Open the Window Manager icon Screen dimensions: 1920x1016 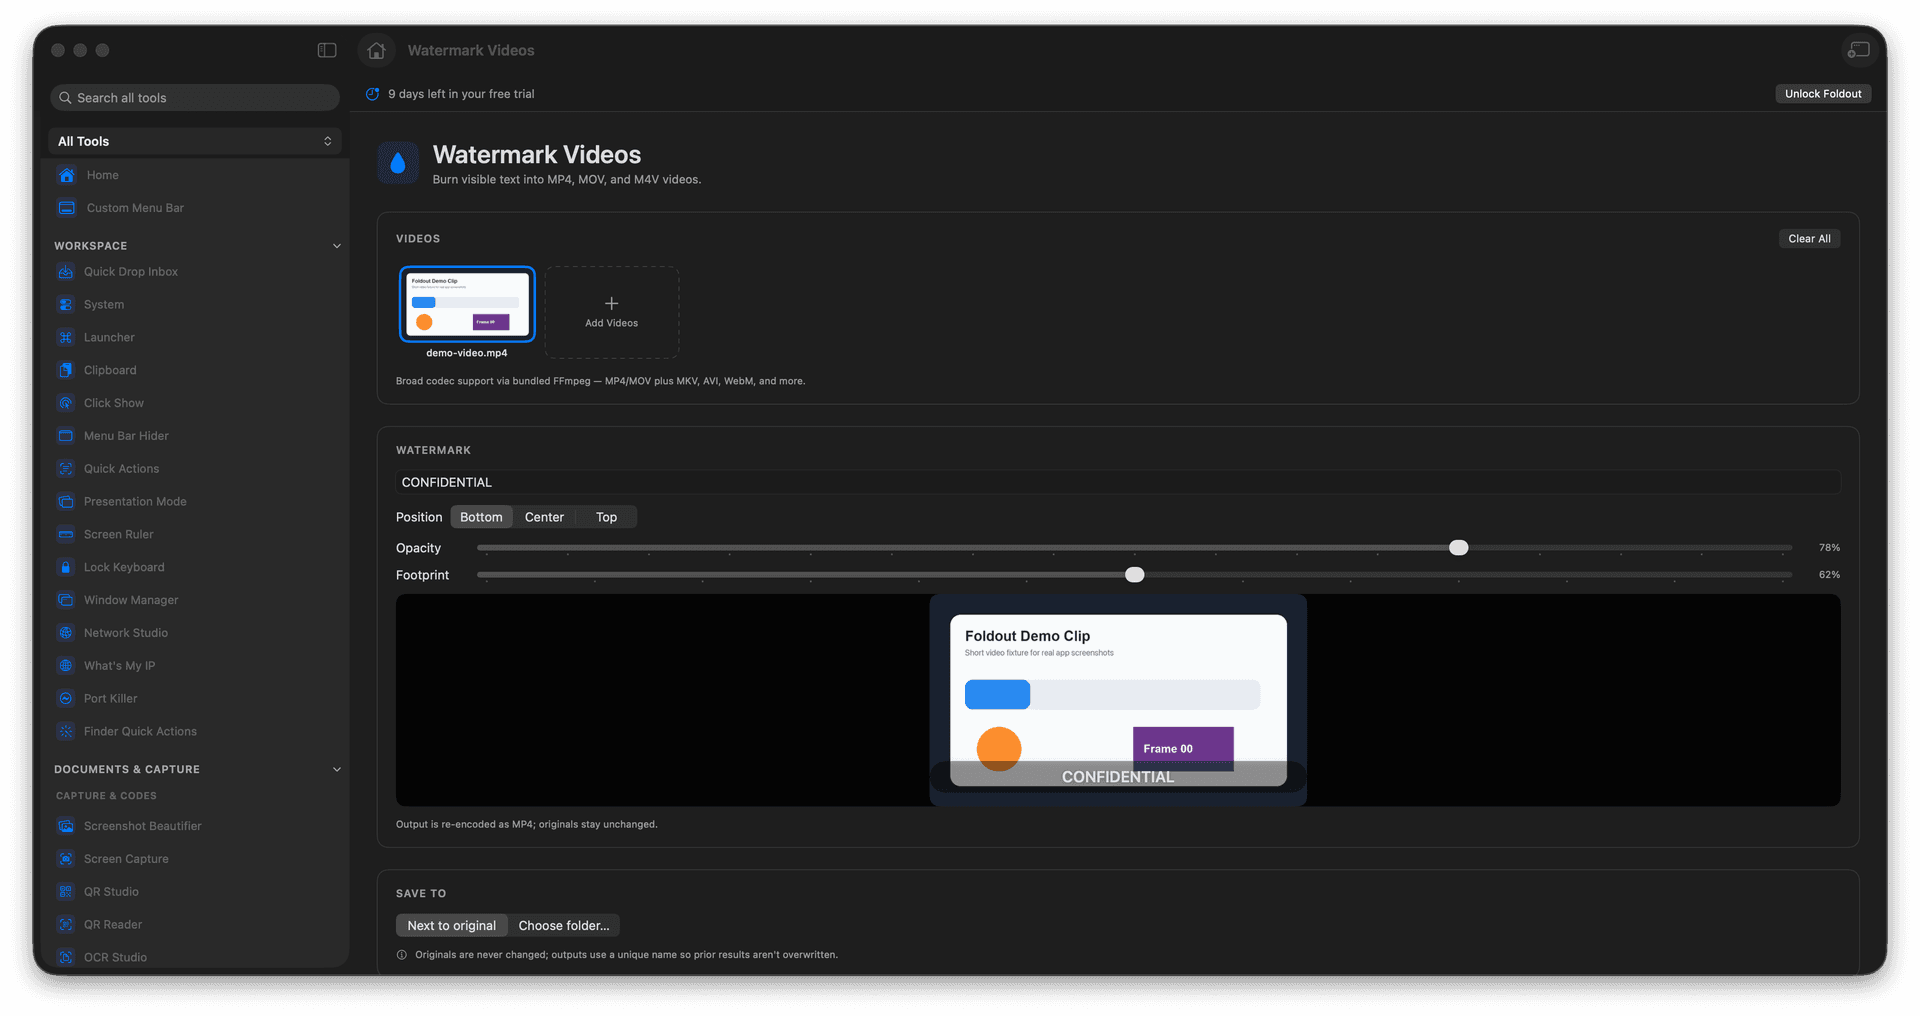click(66, 600)
